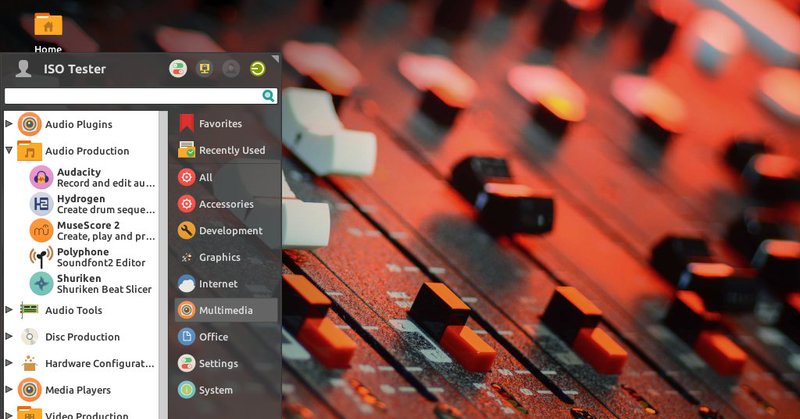
Task: Select the Development category
Action: coord(227,230)
